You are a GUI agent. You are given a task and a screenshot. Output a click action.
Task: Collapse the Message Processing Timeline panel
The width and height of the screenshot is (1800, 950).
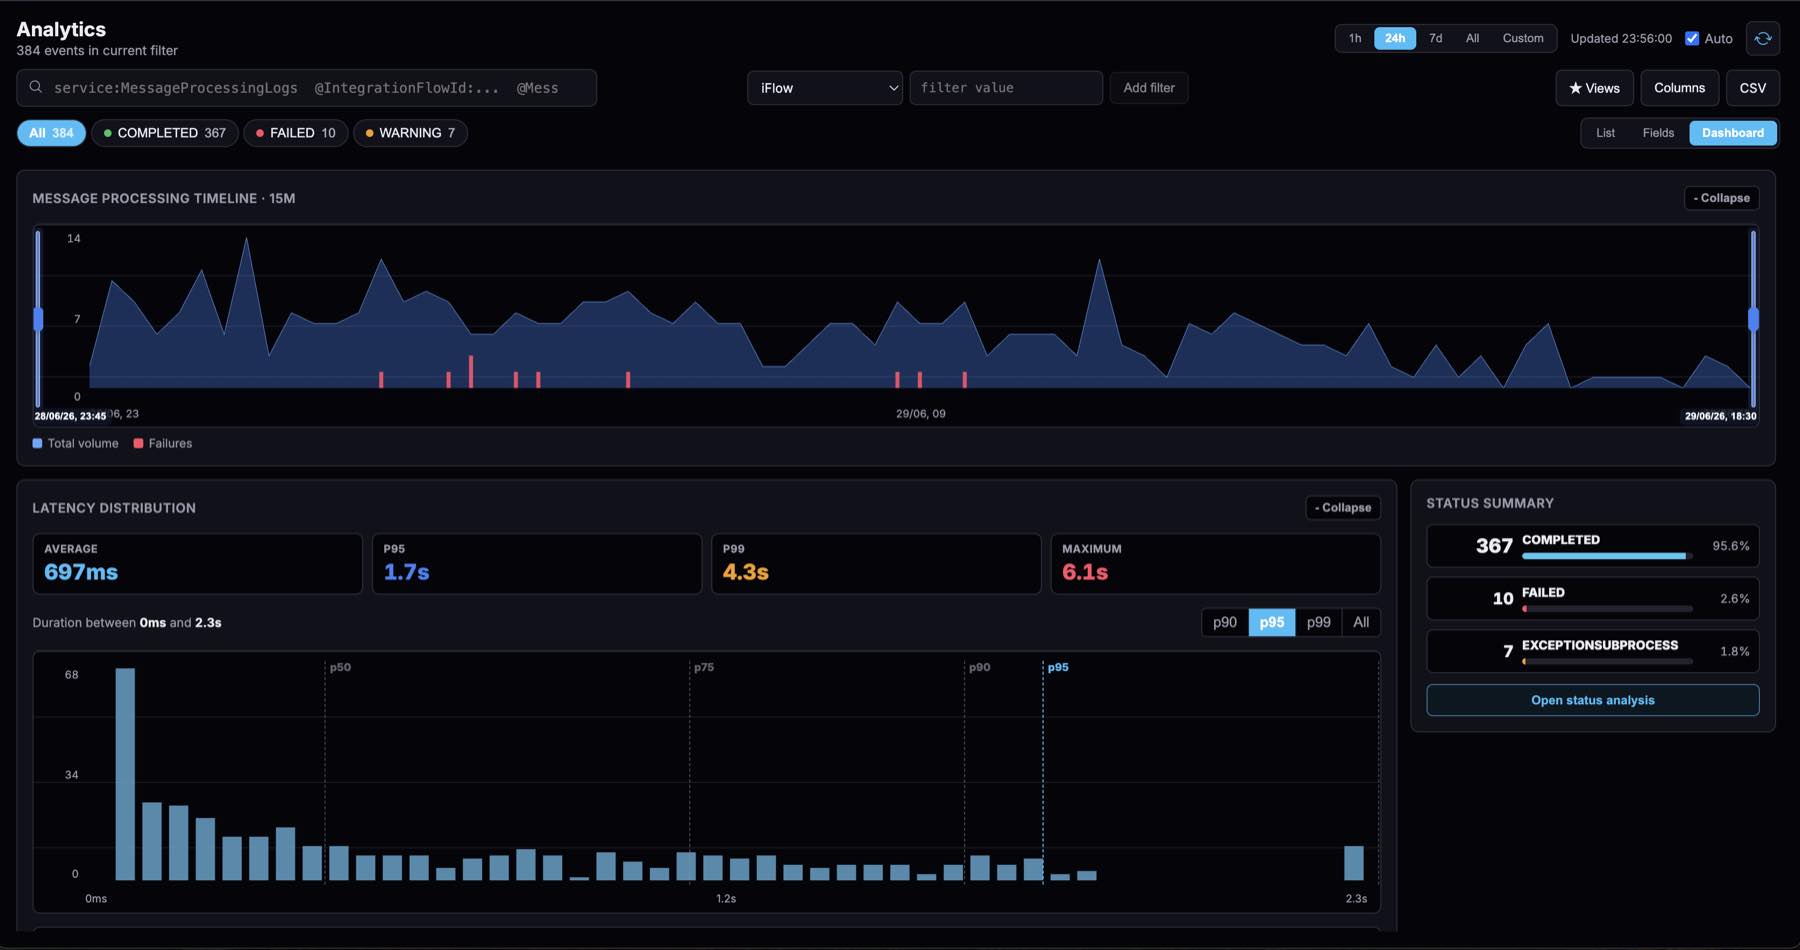click(1722, 198)
